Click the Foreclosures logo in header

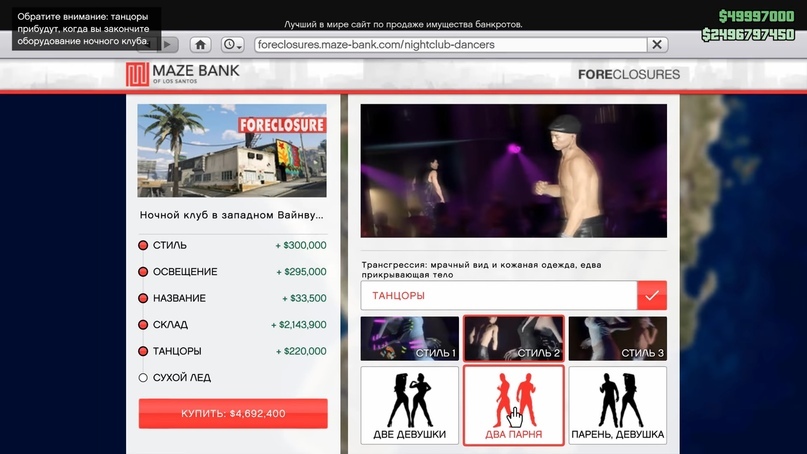pyautogui.click(x=628, y=75)
